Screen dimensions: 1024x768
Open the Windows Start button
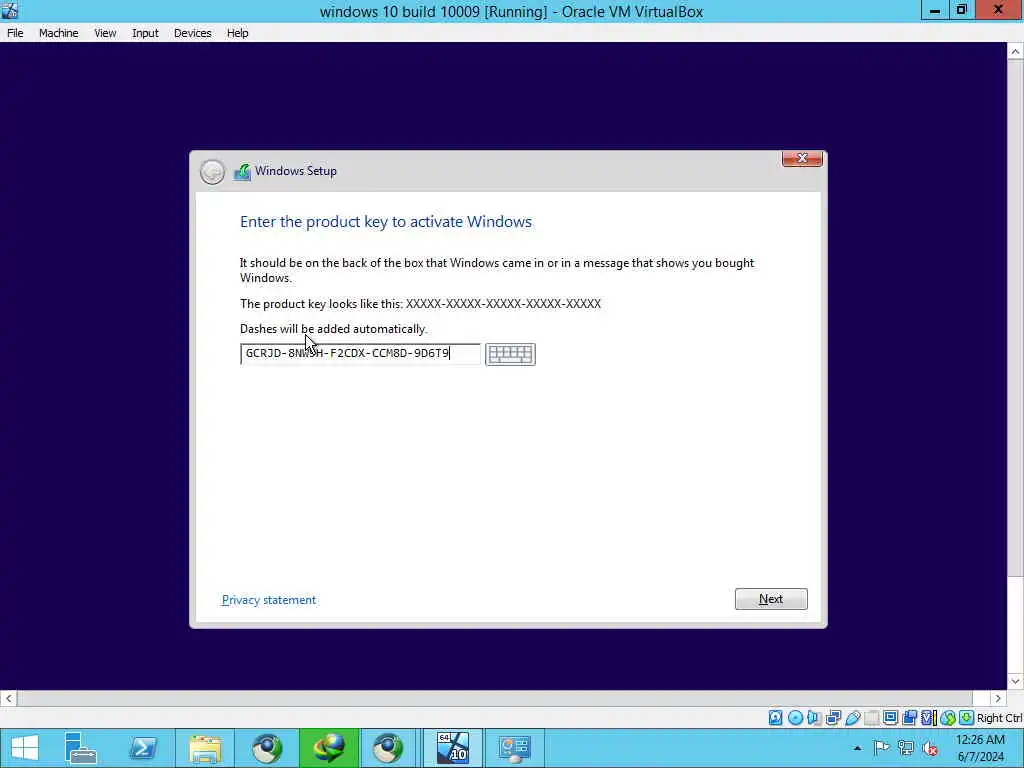click(x=25, y=748)
